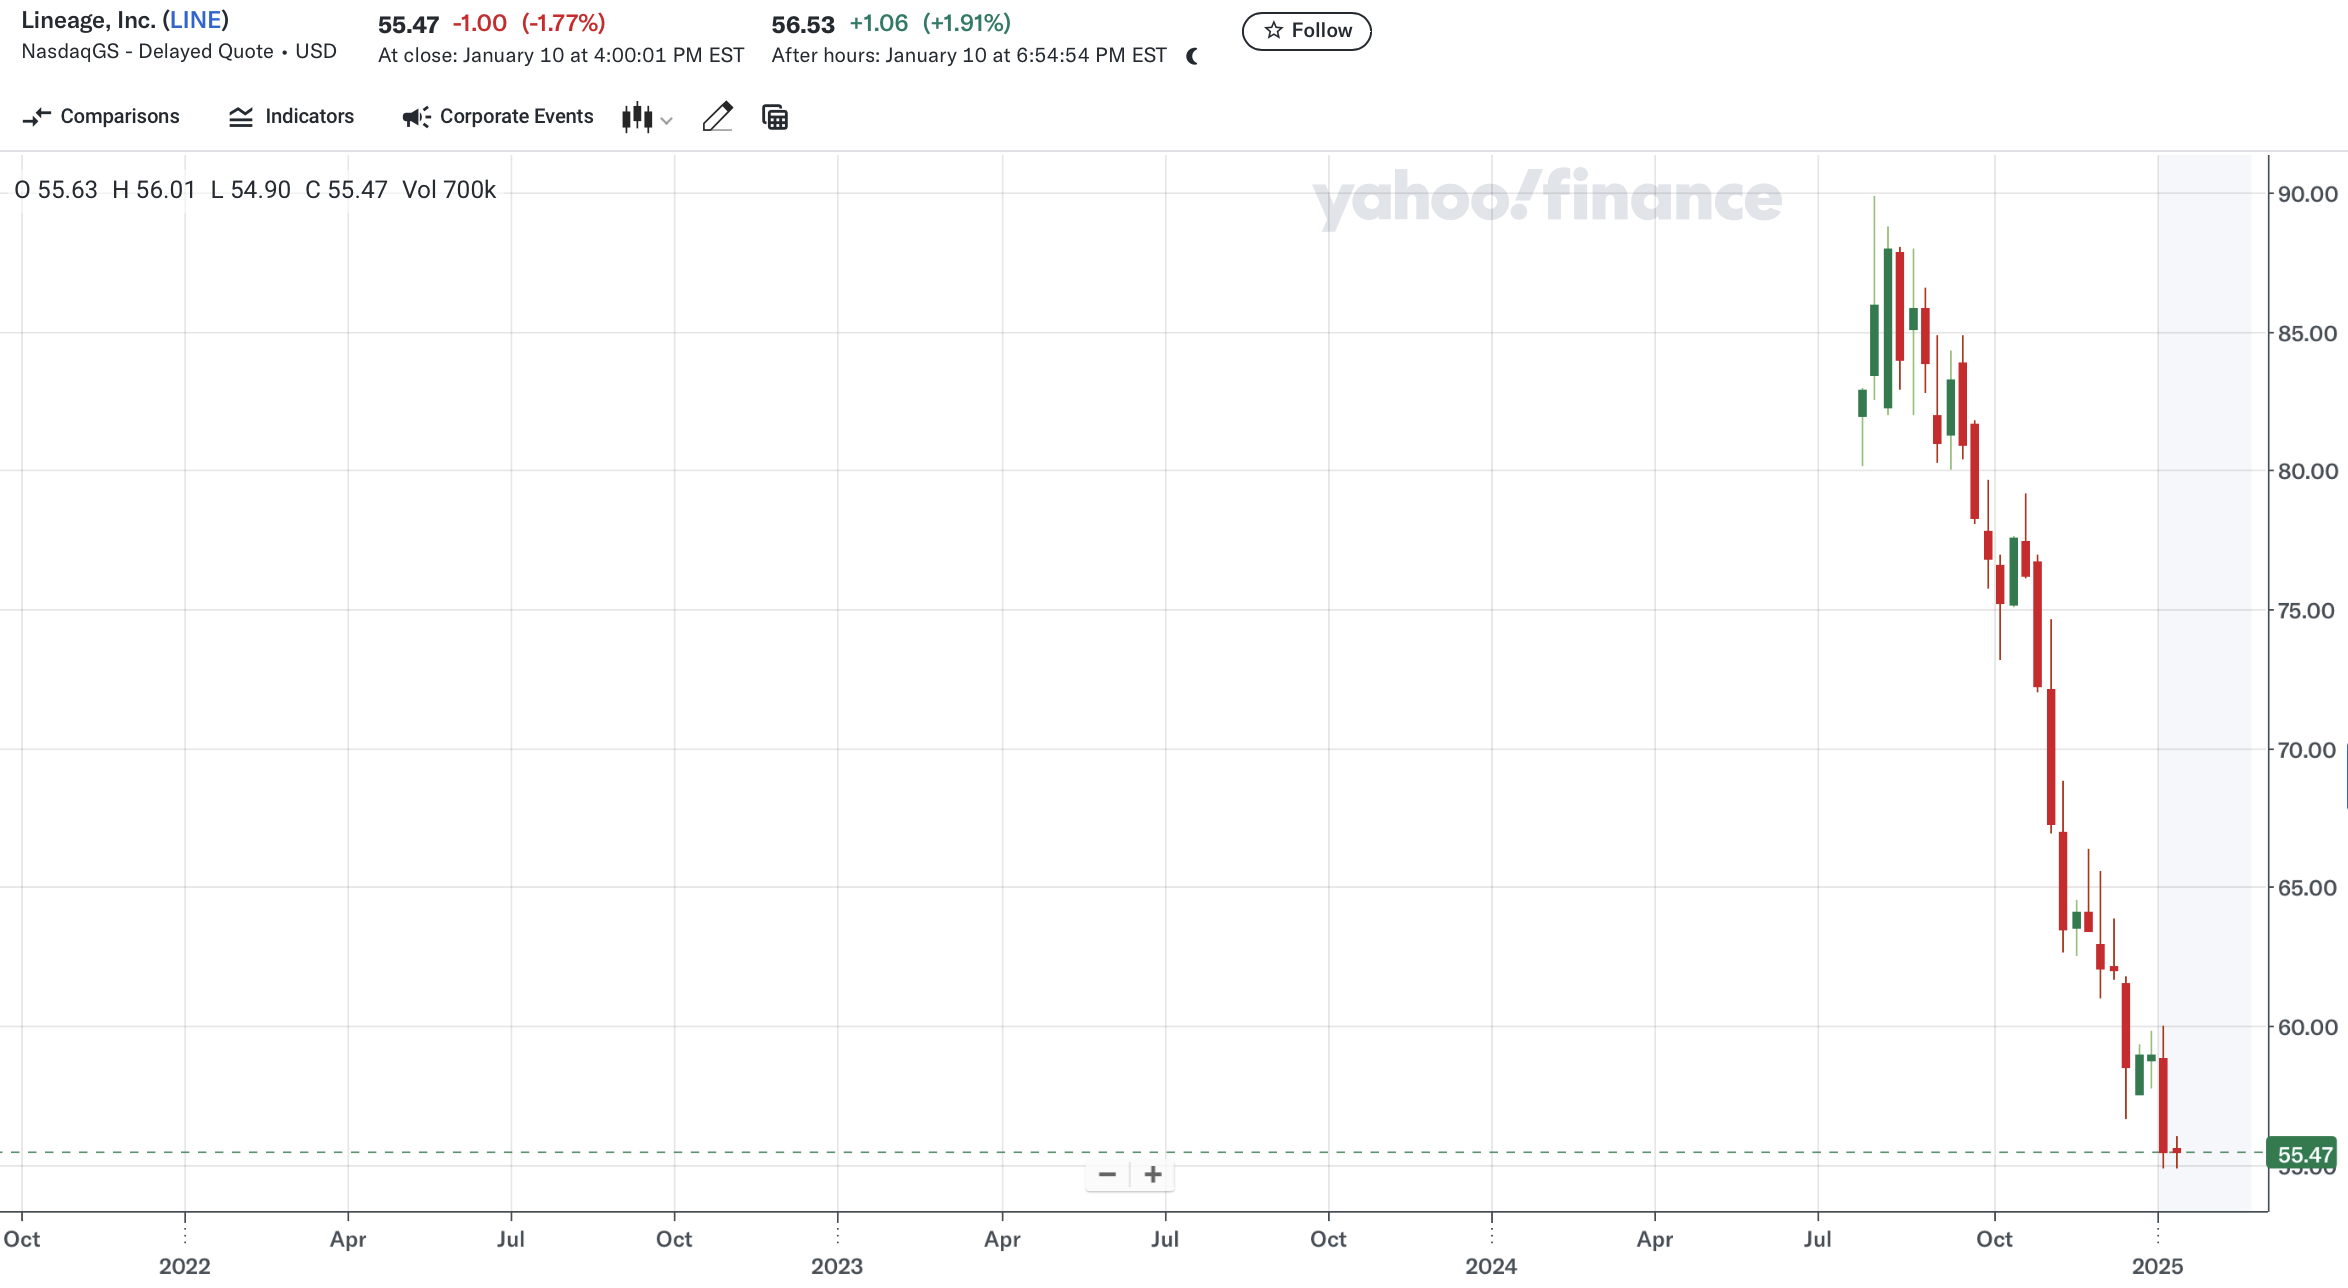The image size is (2348, 1288).
Task: Click the 2025 marker on time axis
Action: coord(2157,1266)
